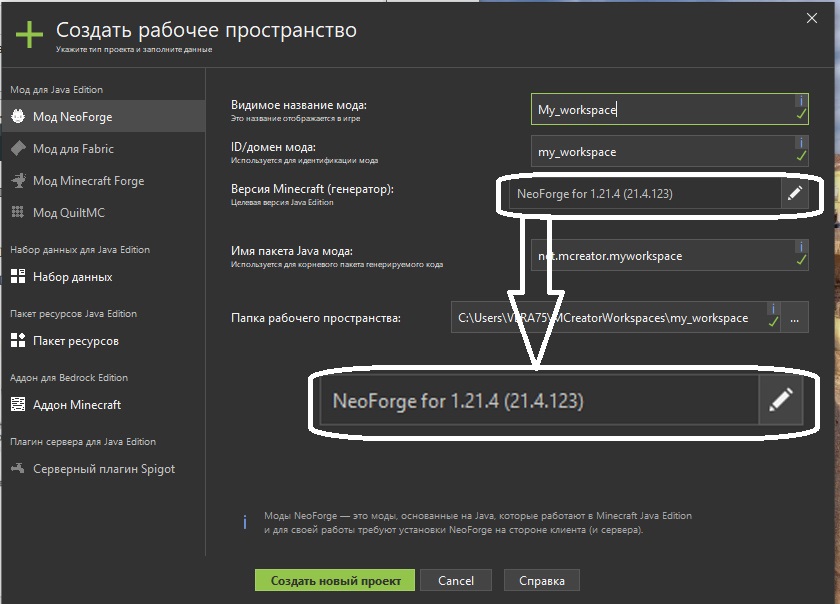The width and height of the screenshot is (840, 604).
Task: Click the pencil icon to change generator
Action: tap(794, 193)
